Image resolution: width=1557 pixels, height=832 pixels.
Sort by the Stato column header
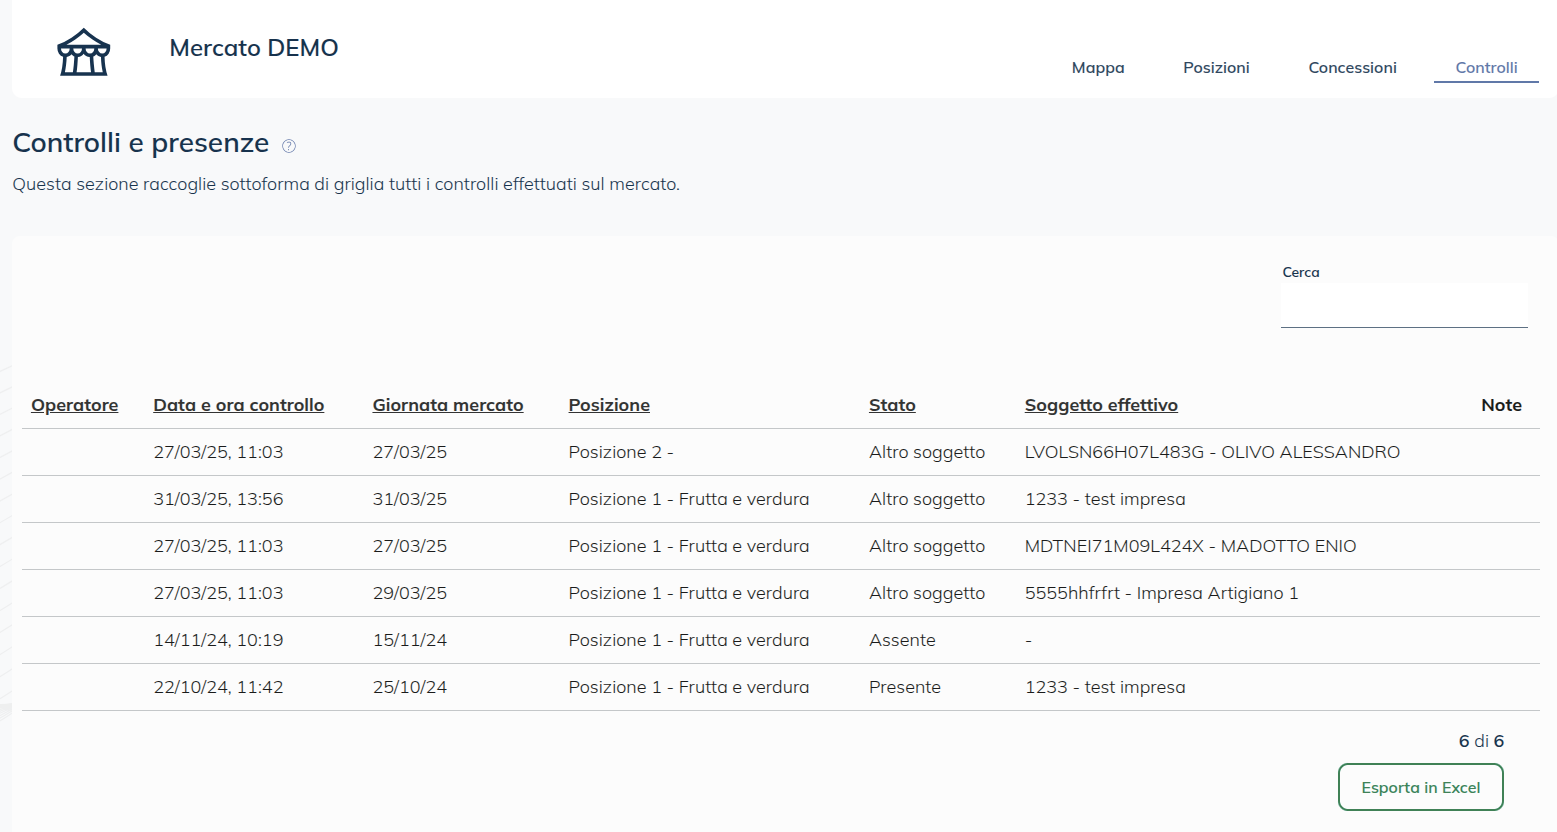point(892,405)
